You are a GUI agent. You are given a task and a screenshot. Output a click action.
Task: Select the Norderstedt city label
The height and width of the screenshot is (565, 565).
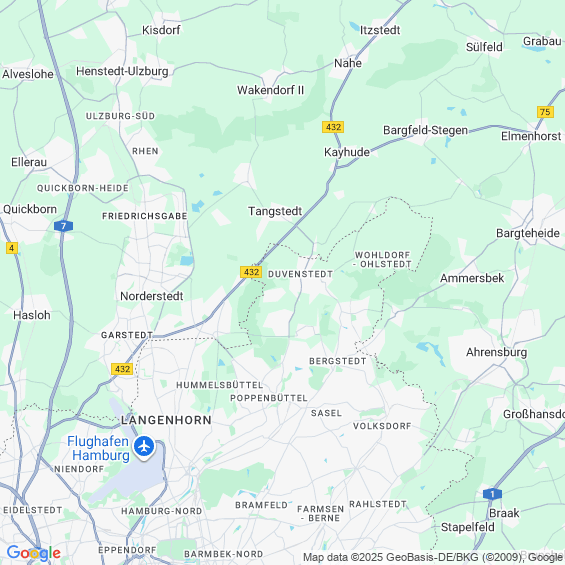[x=152, y=296]
